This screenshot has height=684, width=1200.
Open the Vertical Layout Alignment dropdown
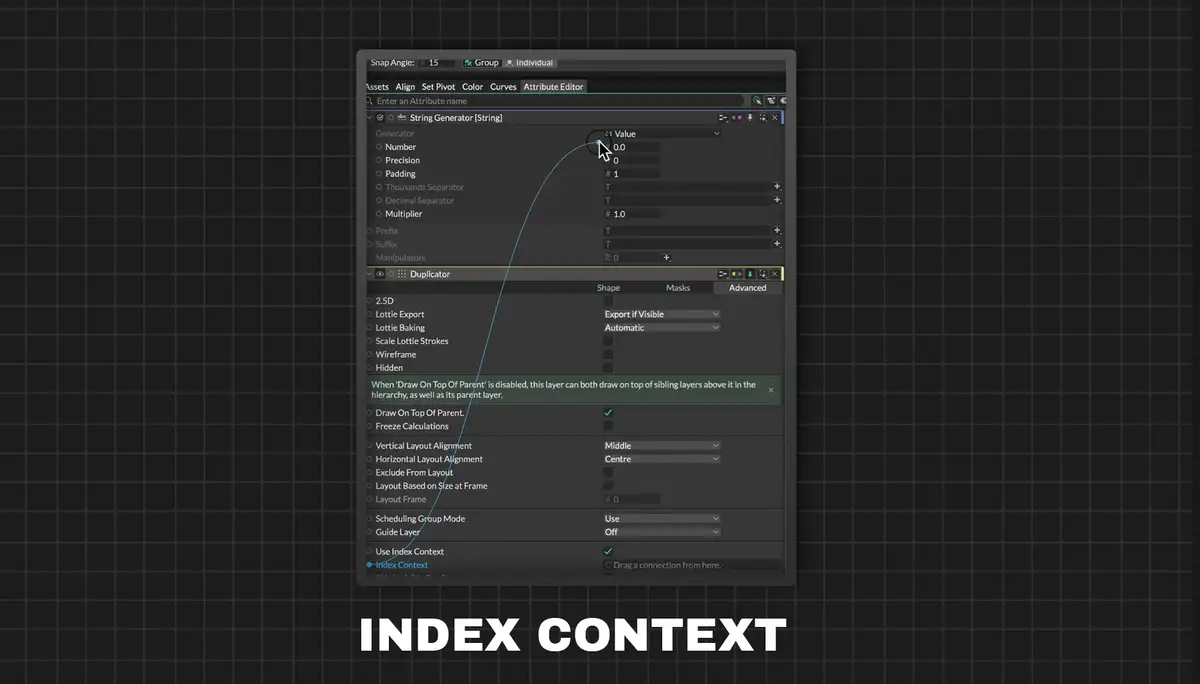pyautogui.click(x=661, y=445)
